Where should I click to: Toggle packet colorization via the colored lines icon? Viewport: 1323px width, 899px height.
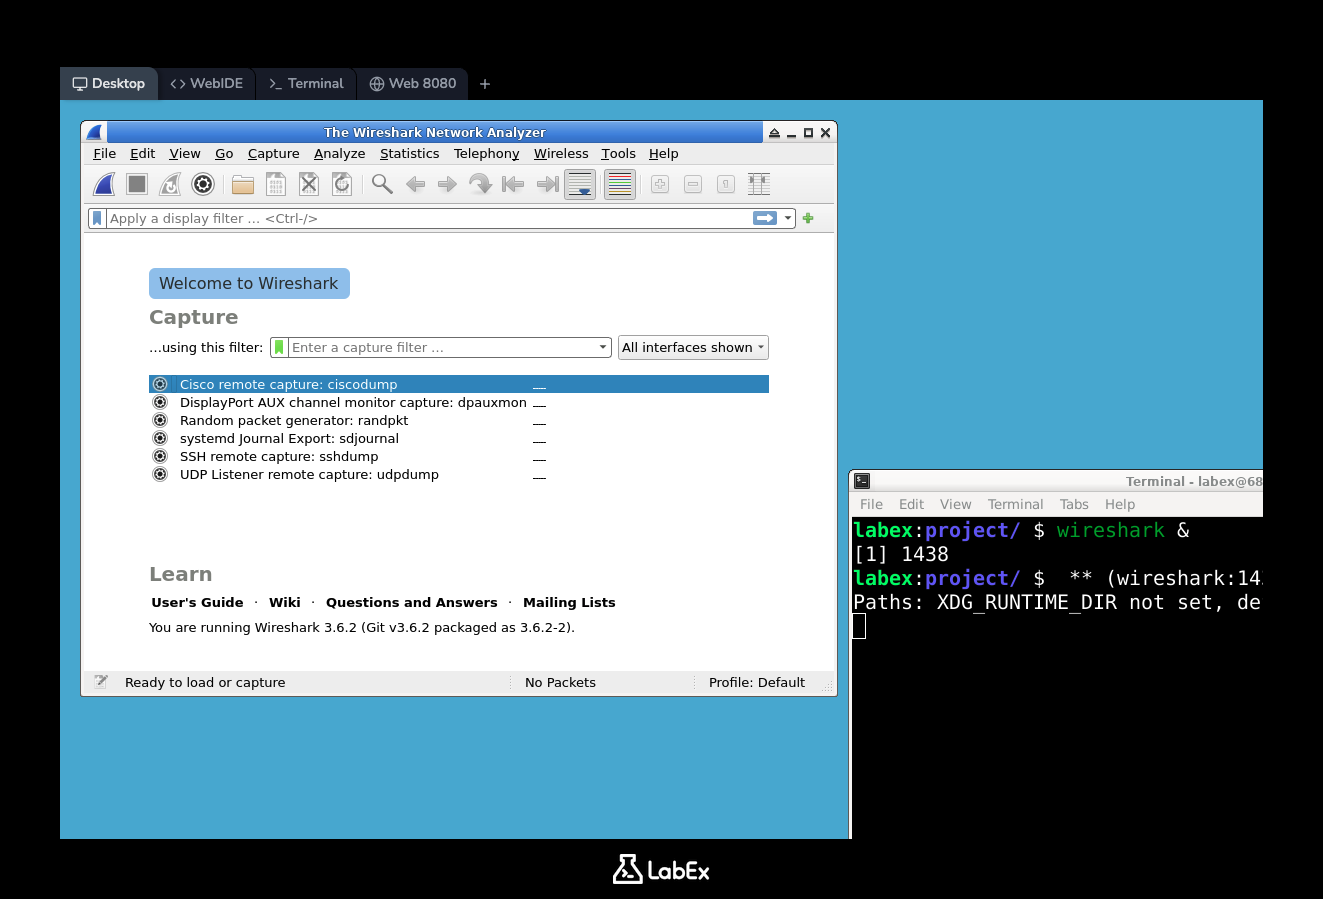click(x=619, y=184)
